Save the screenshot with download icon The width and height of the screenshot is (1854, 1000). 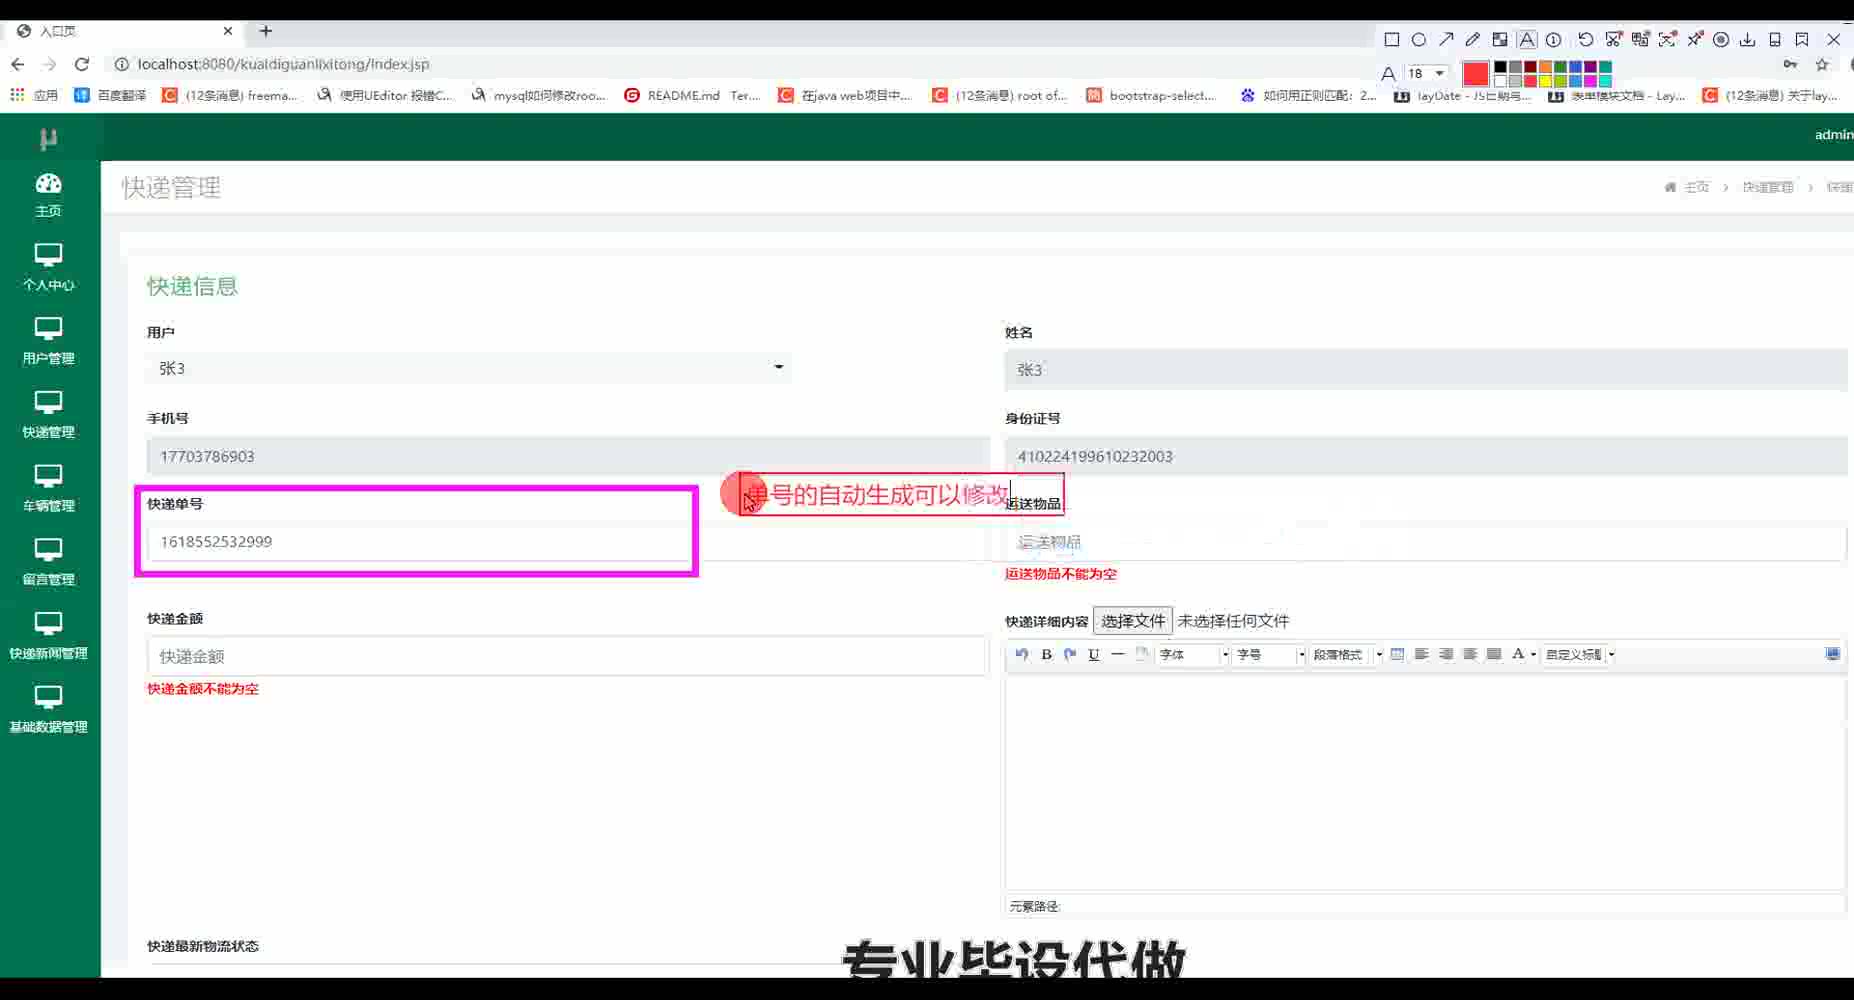tap(1748, 40)
